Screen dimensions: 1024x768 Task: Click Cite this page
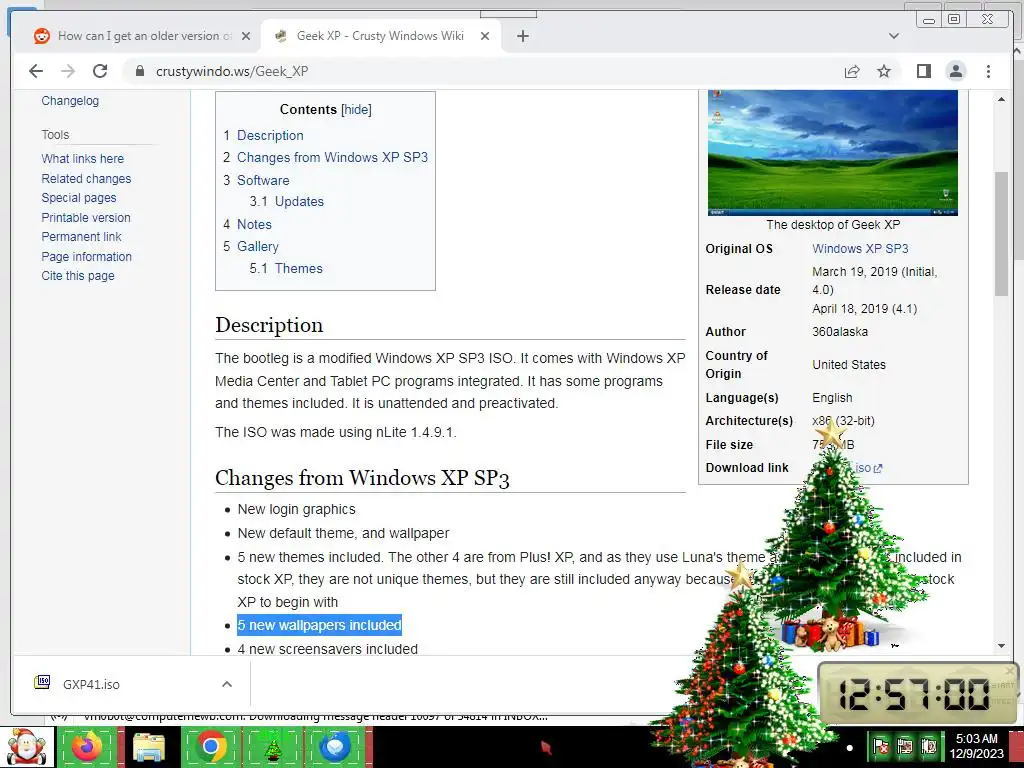click(x=78, y=276)
